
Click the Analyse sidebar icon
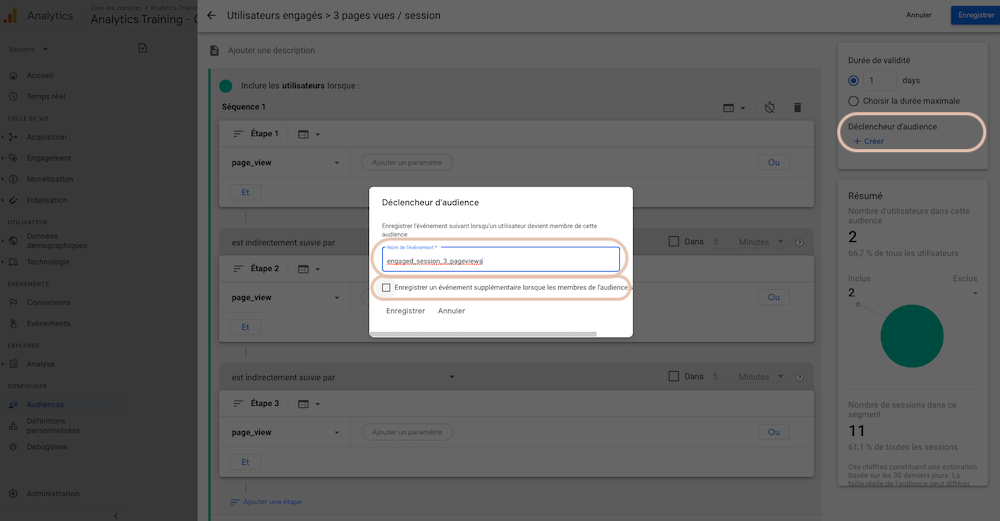13,363
